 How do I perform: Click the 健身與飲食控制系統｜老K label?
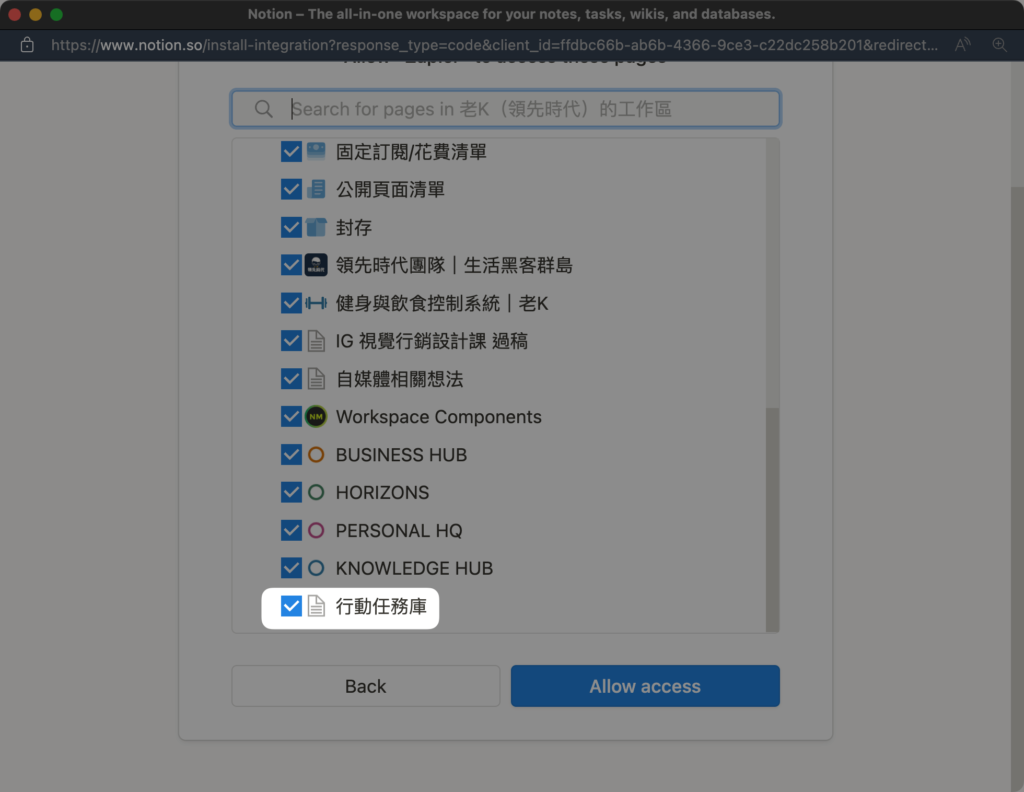[x=442, y=304]
